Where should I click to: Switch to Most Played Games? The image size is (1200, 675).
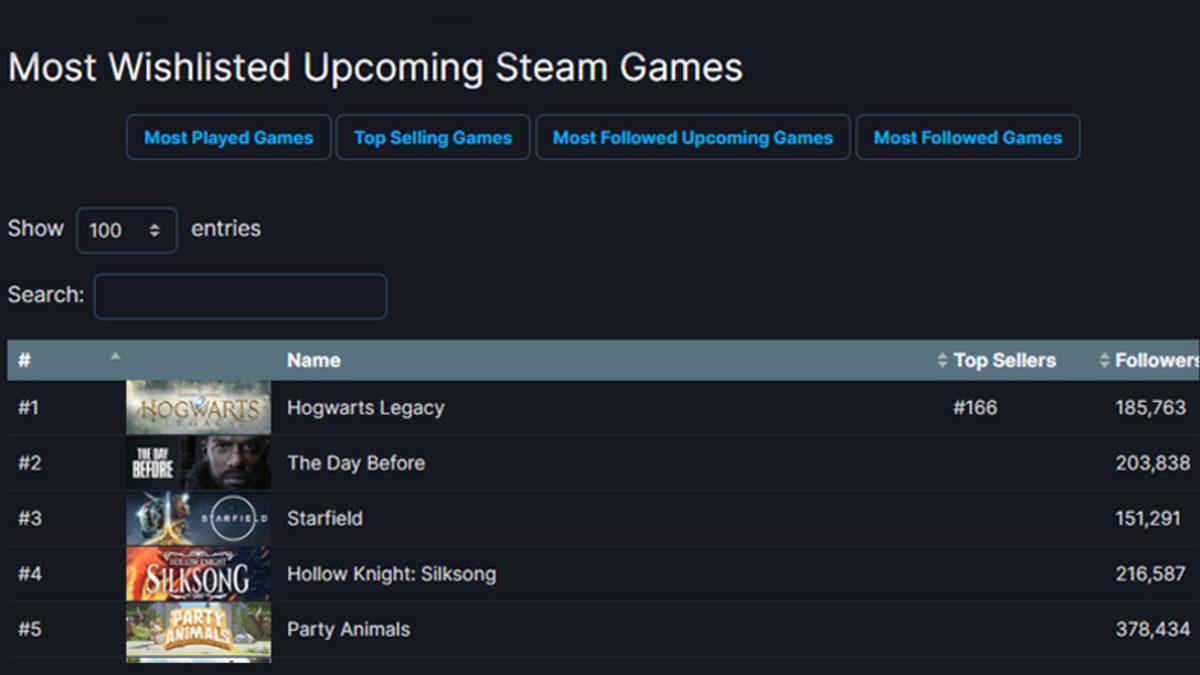tap(228, 137)
